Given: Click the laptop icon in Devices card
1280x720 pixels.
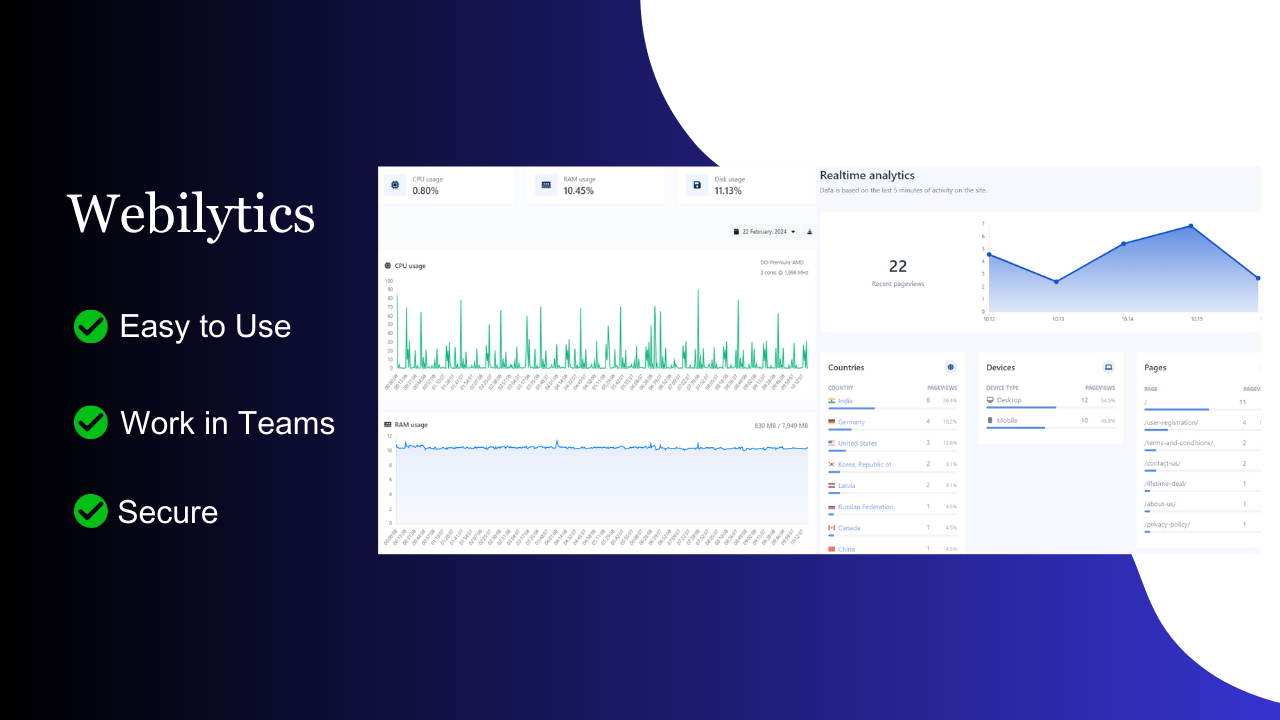Looking at the screenshot, I should pos(1108,367).
